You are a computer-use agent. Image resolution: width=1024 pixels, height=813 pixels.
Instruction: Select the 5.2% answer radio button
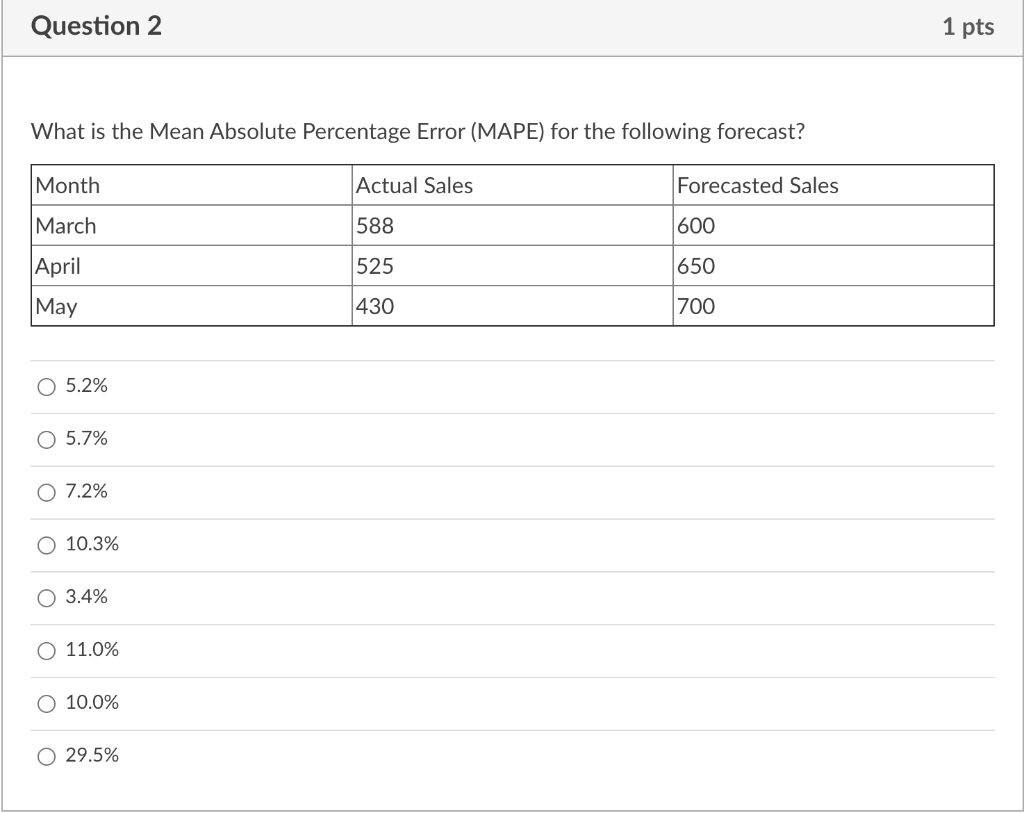(x=46, y=386)
